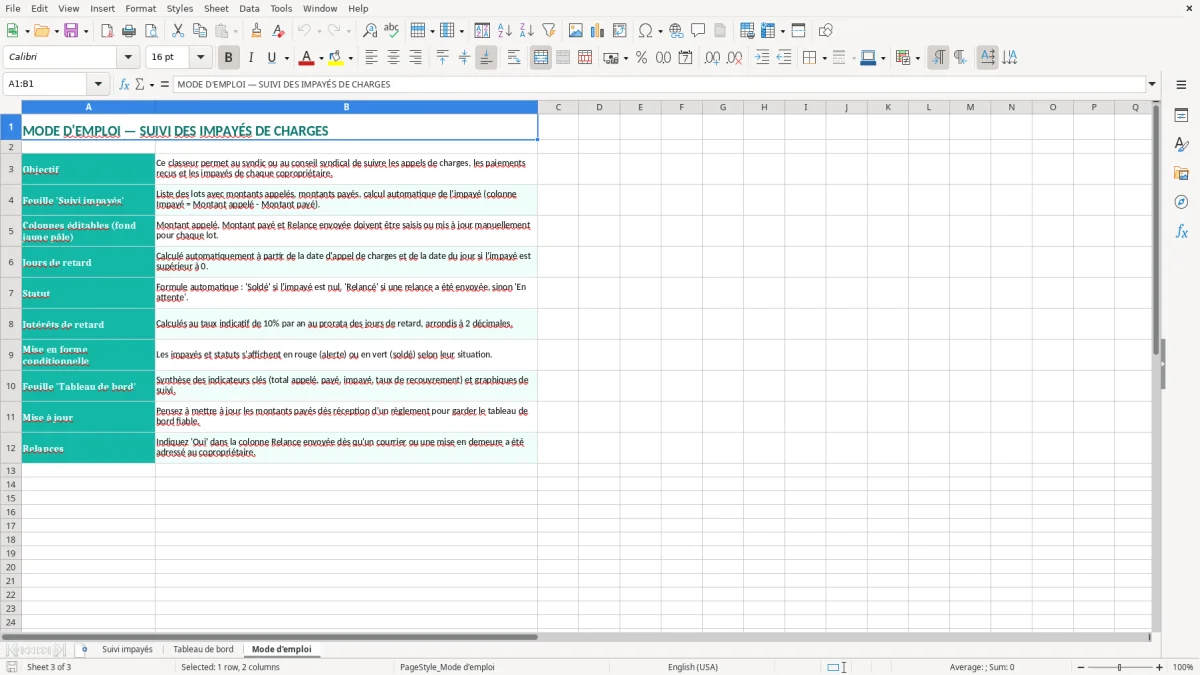Insert a chart

(x=598, y=31)
